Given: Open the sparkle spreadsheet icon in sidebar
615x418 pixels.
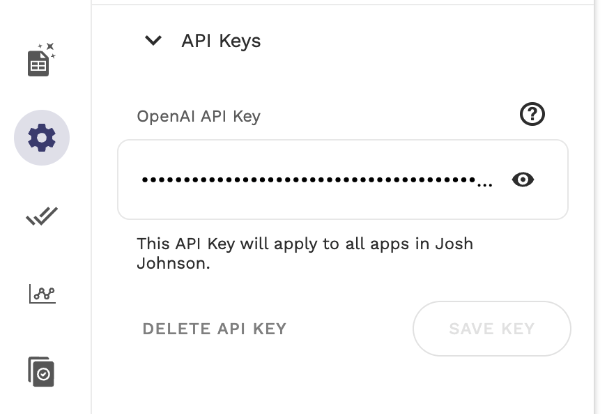Looking at the screenshot, I should 40,61.
